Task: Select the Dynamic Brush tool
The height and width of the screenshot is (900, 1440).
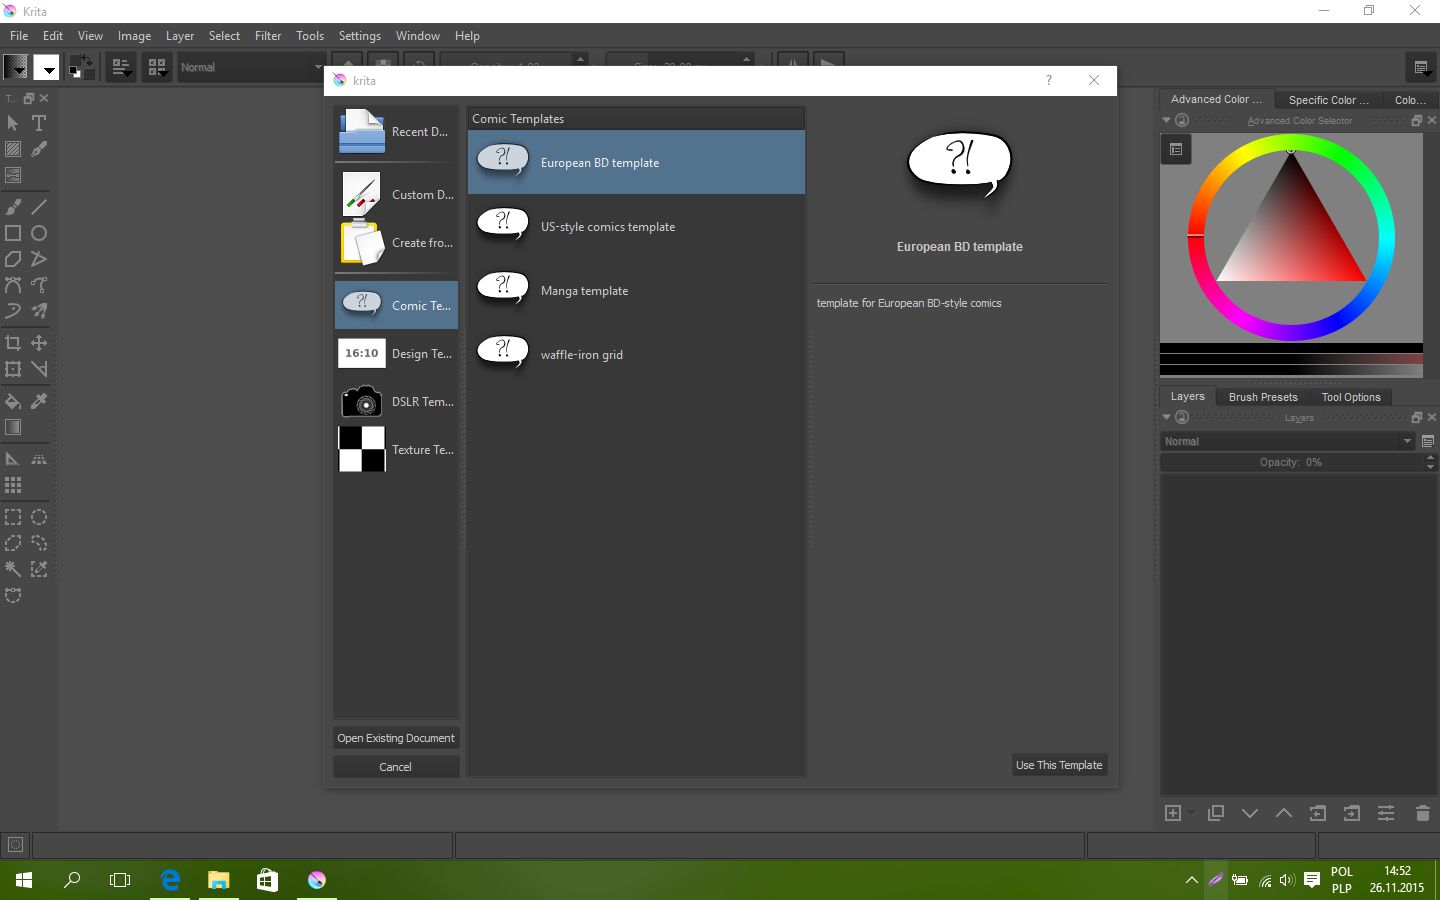Action: [x=13, y=311]
